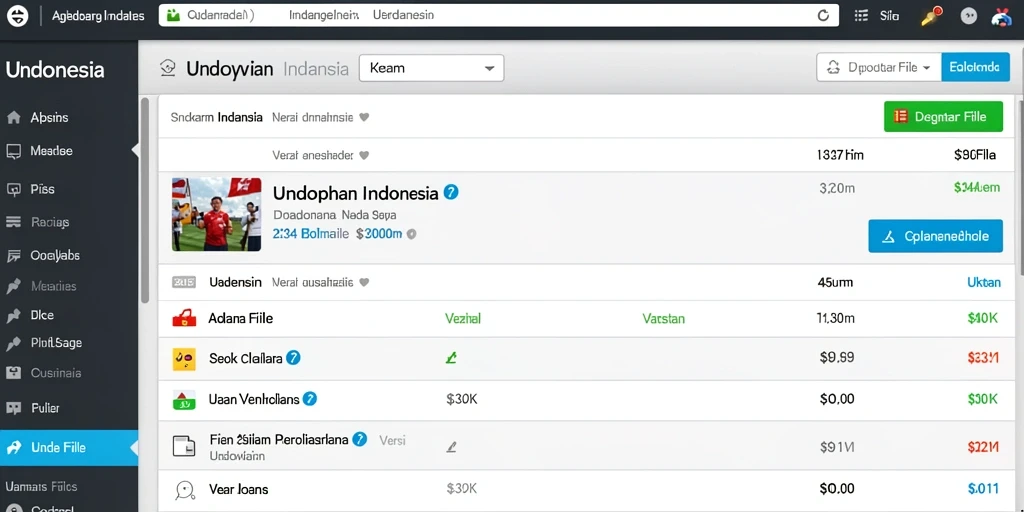
Task: Click the green Vezhal column label
Action: pos(463,319)
